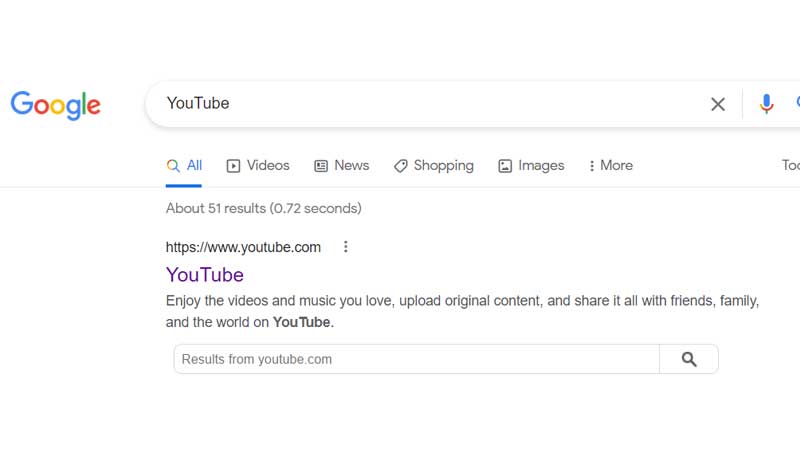Click the magnifier icon beside All

point(173,166)
